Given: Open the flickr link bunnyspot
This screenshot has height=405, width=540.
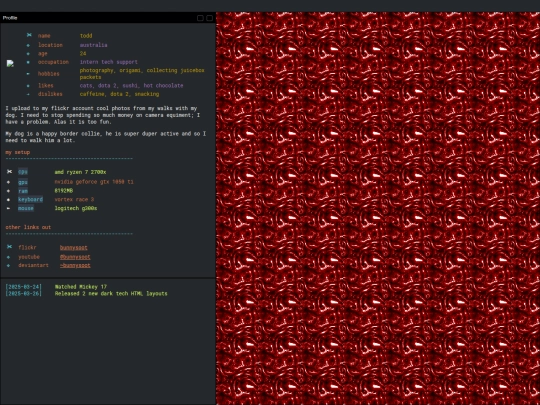Looking at the screenshot, I should click(73, 247).
